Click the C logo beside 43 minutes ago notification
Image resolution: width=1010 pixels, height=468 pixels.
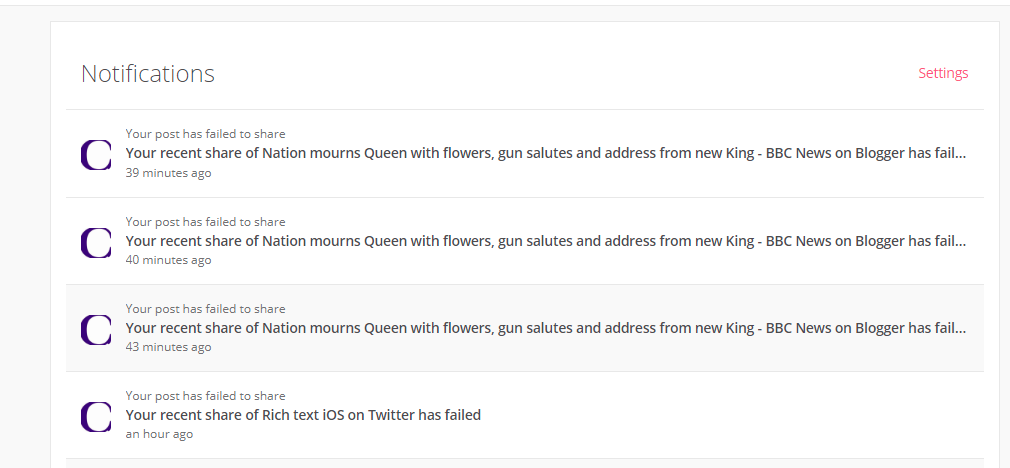click(96, 329)
